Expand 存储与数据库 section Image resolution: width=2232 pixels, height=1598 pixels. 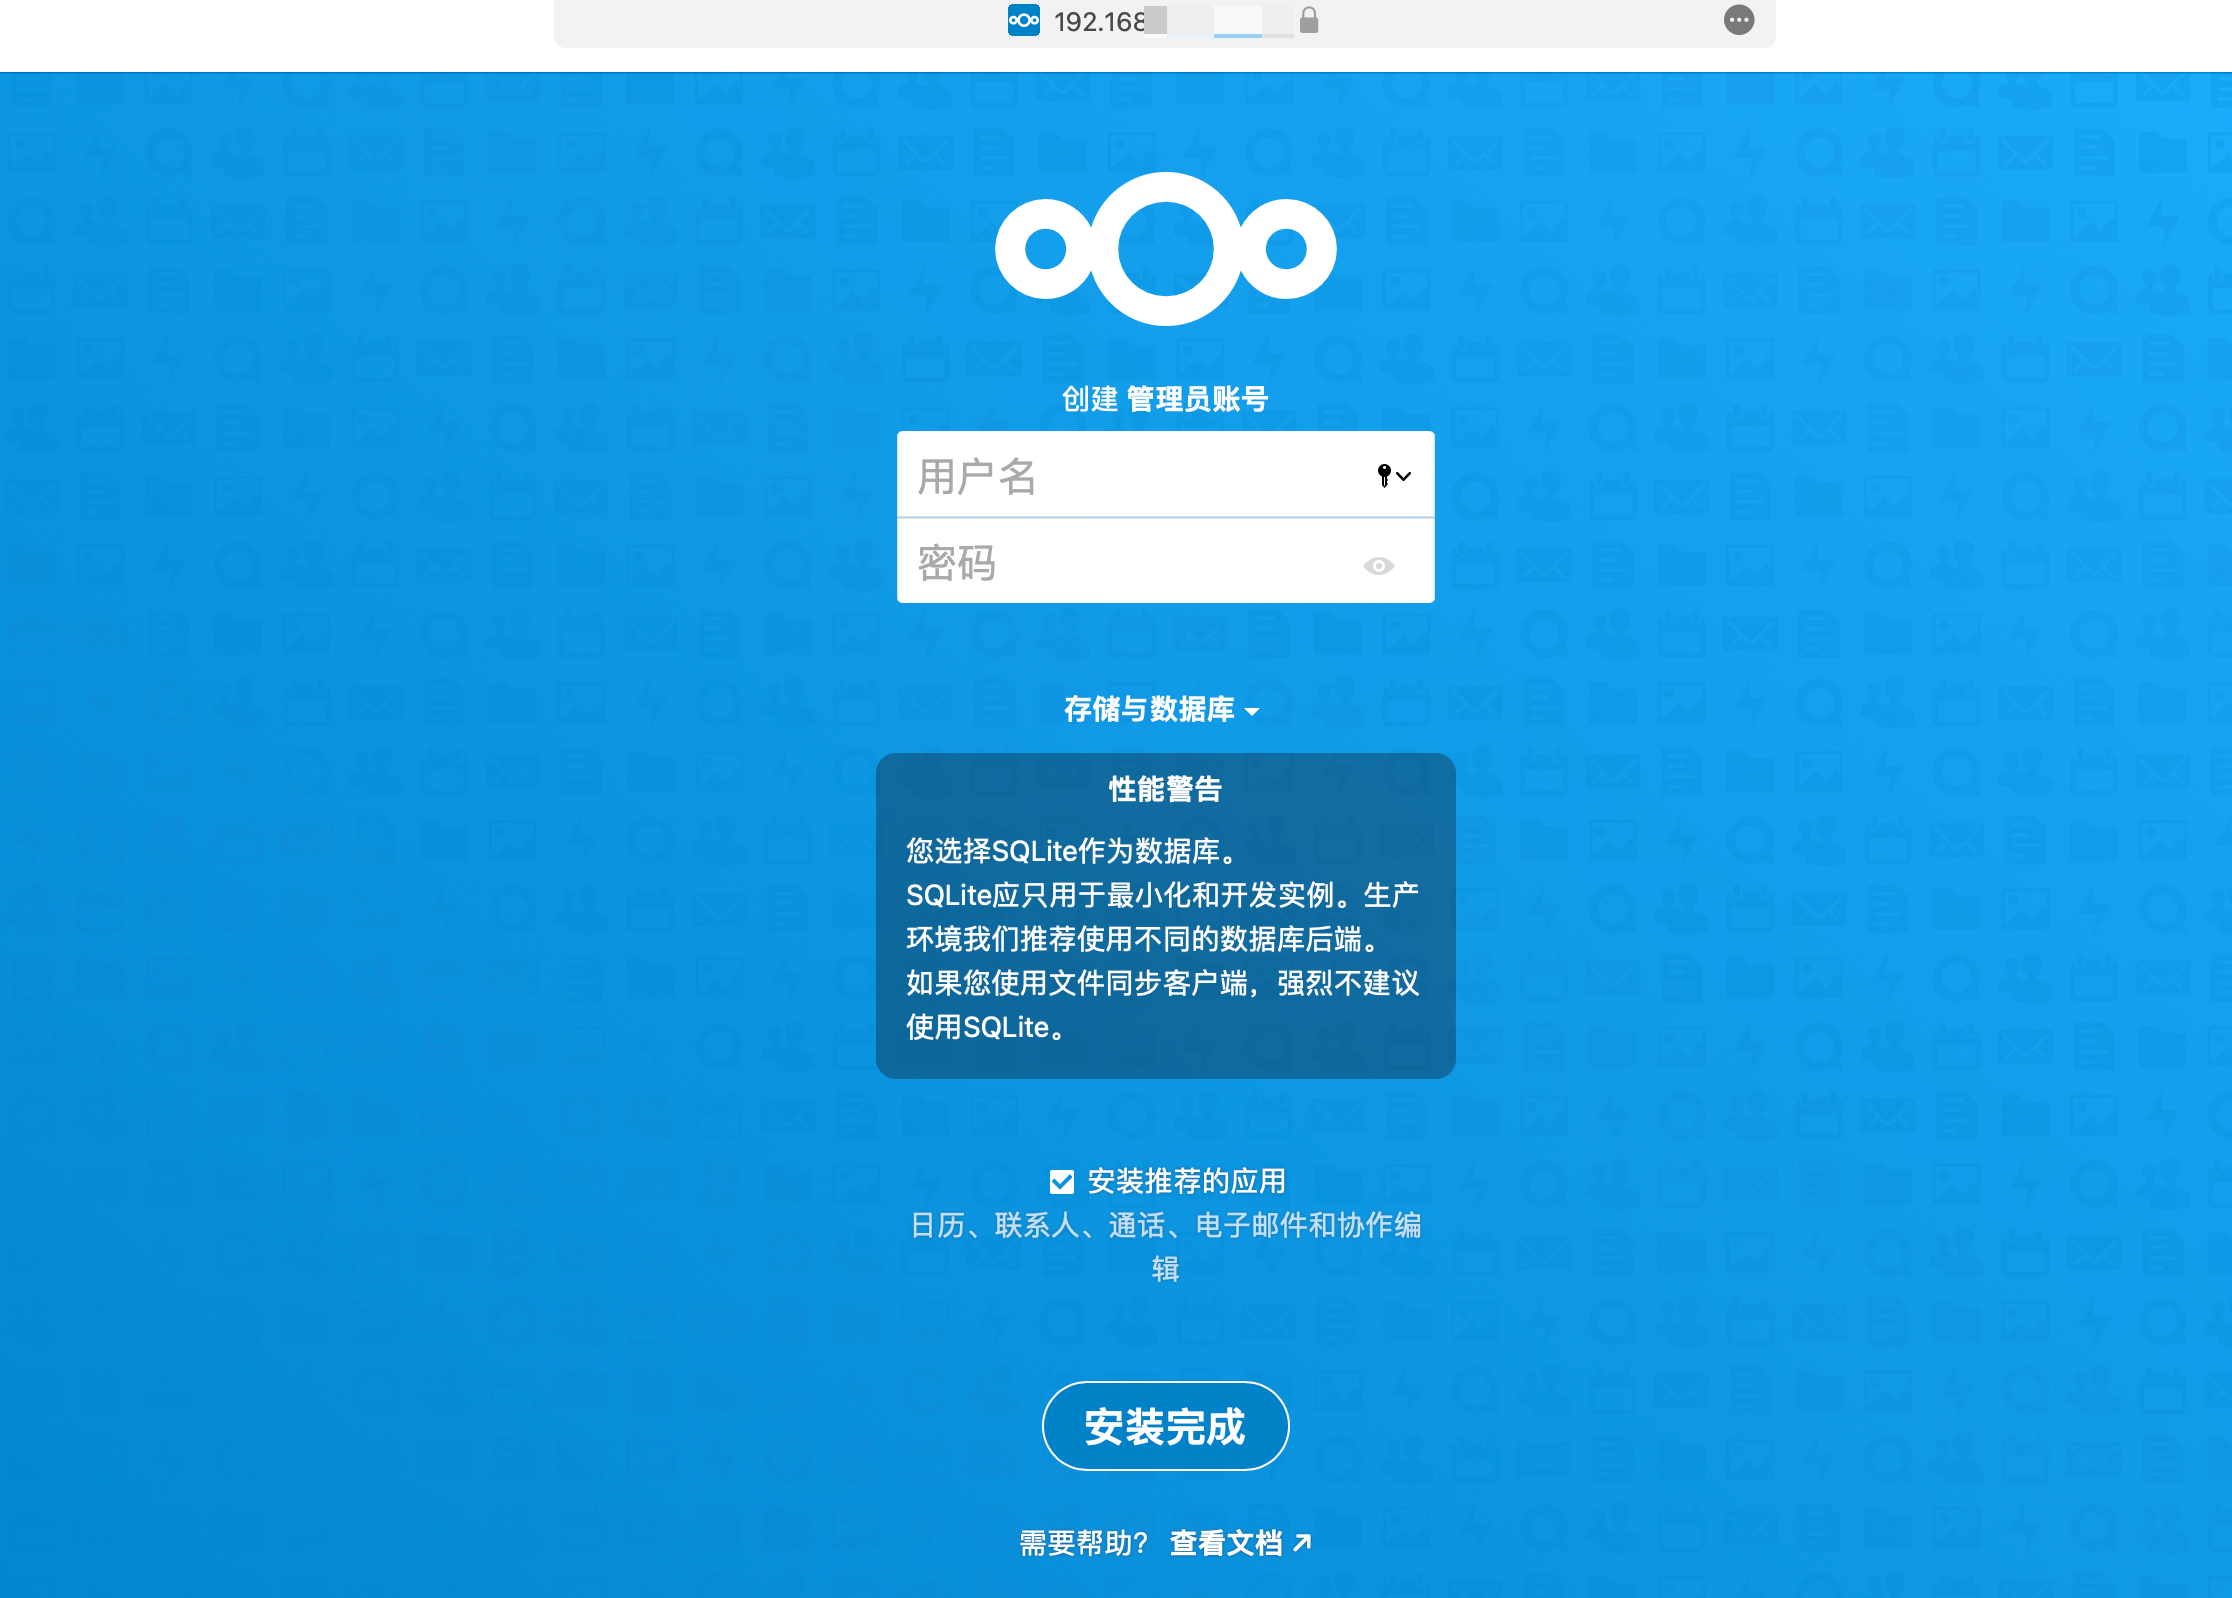click(x=1161, y=709)
